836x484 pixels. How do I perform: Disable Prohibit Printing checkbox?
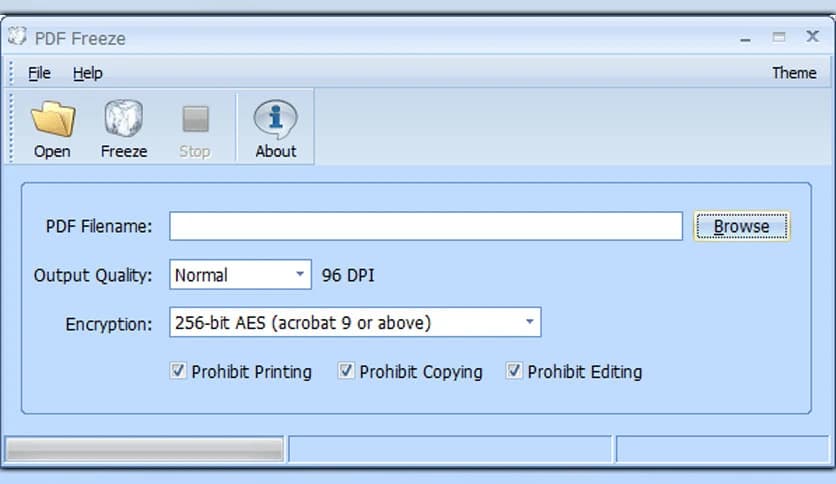[178, 370]
